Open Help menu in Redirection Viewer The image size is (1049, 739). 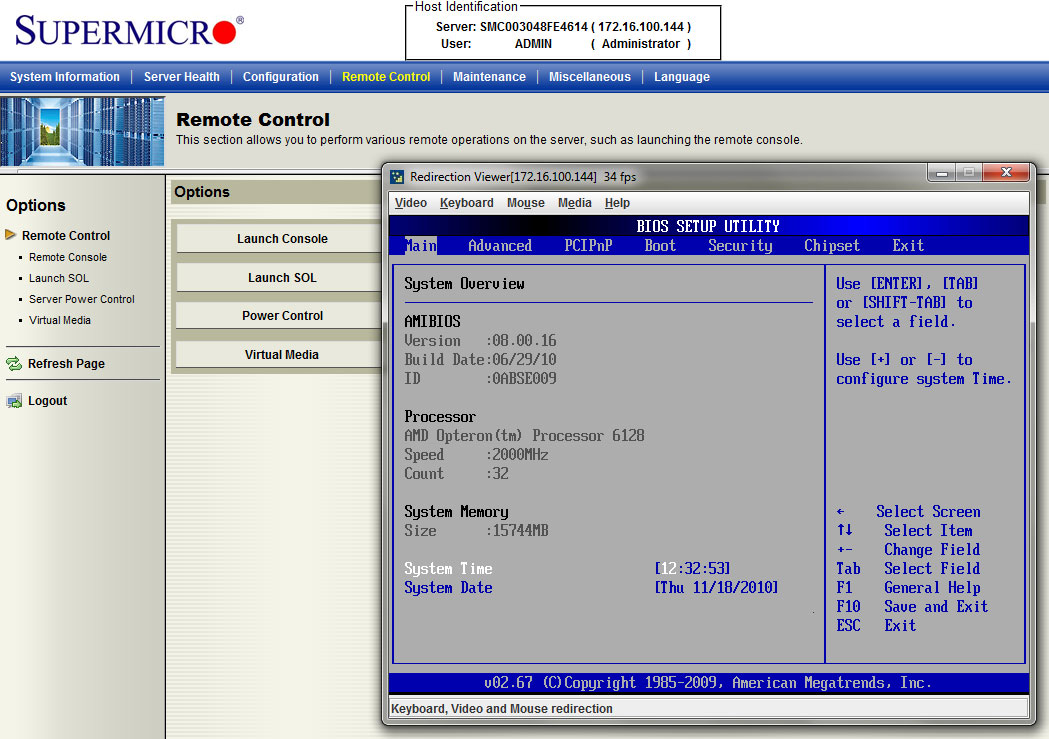pyautogui.click(x=617, y=203)
